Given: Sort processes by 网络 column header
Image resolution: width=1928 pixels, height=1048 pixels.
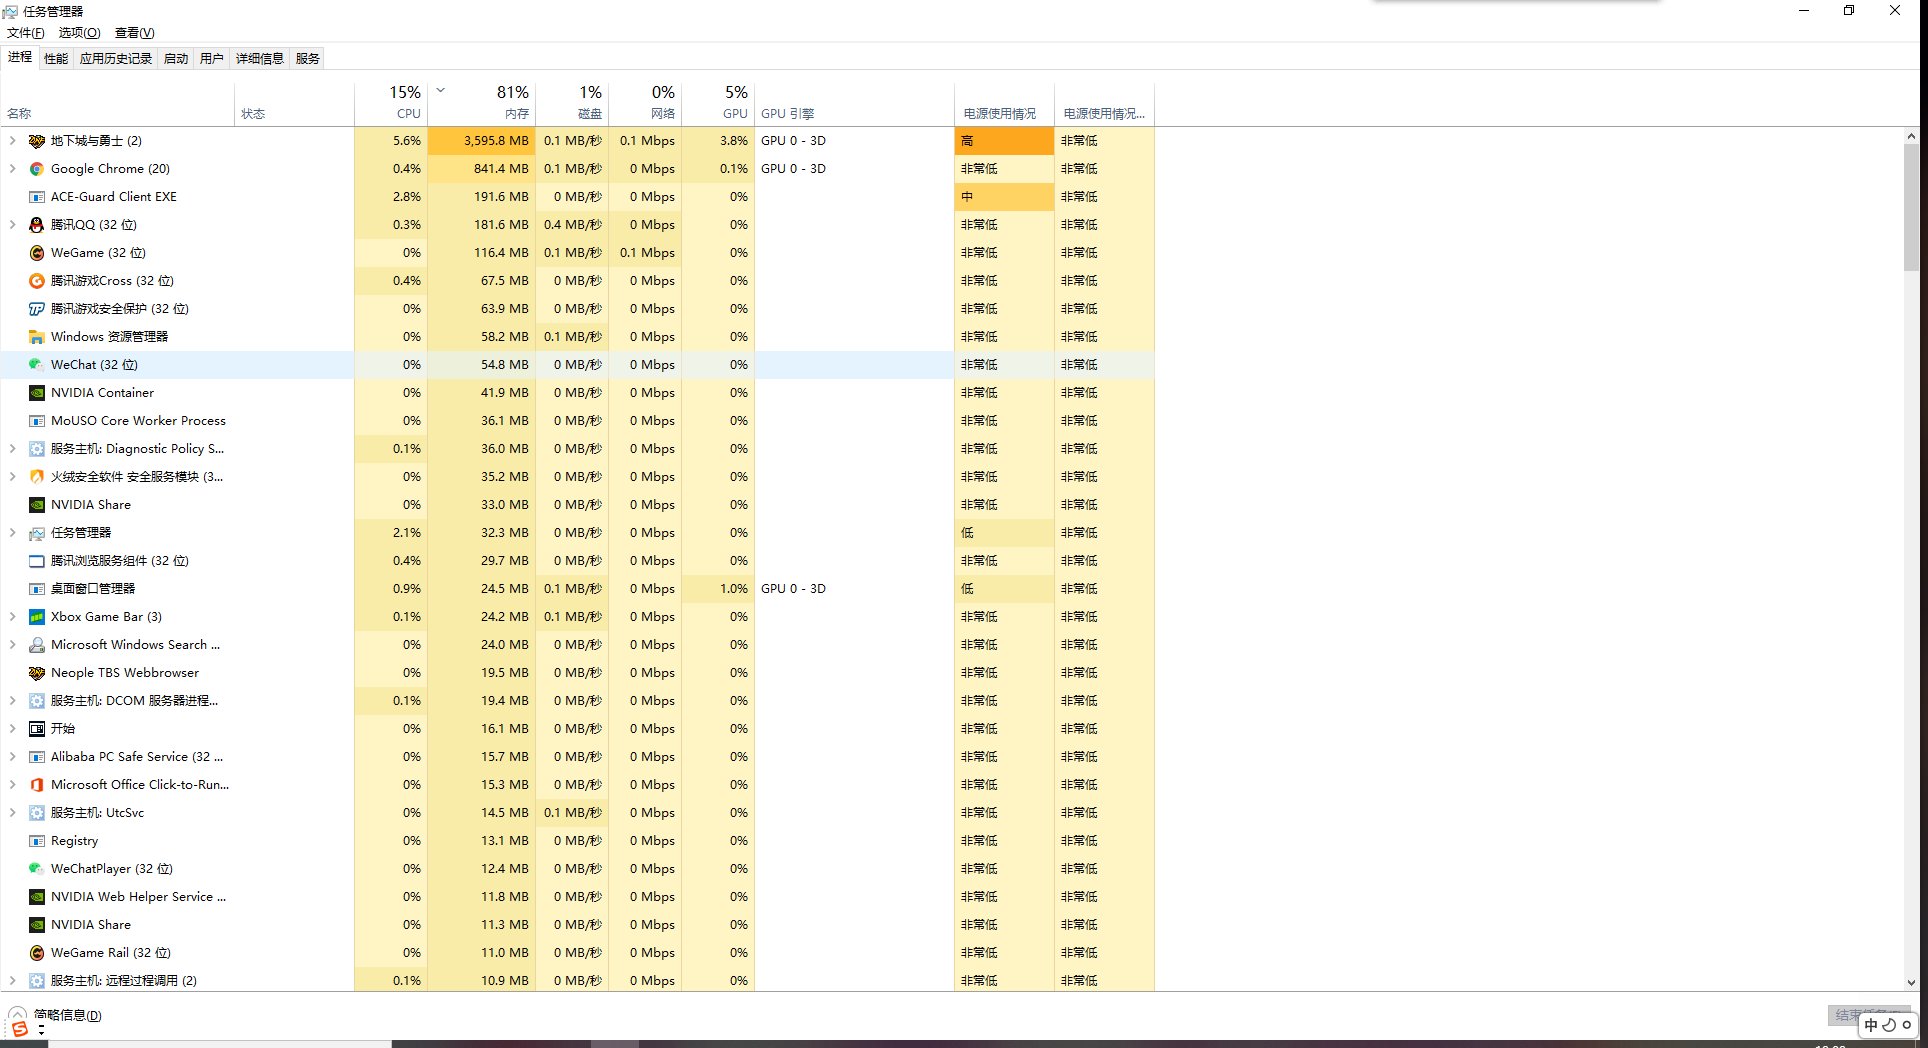Looking at the screenshot, I should [645, 103].
